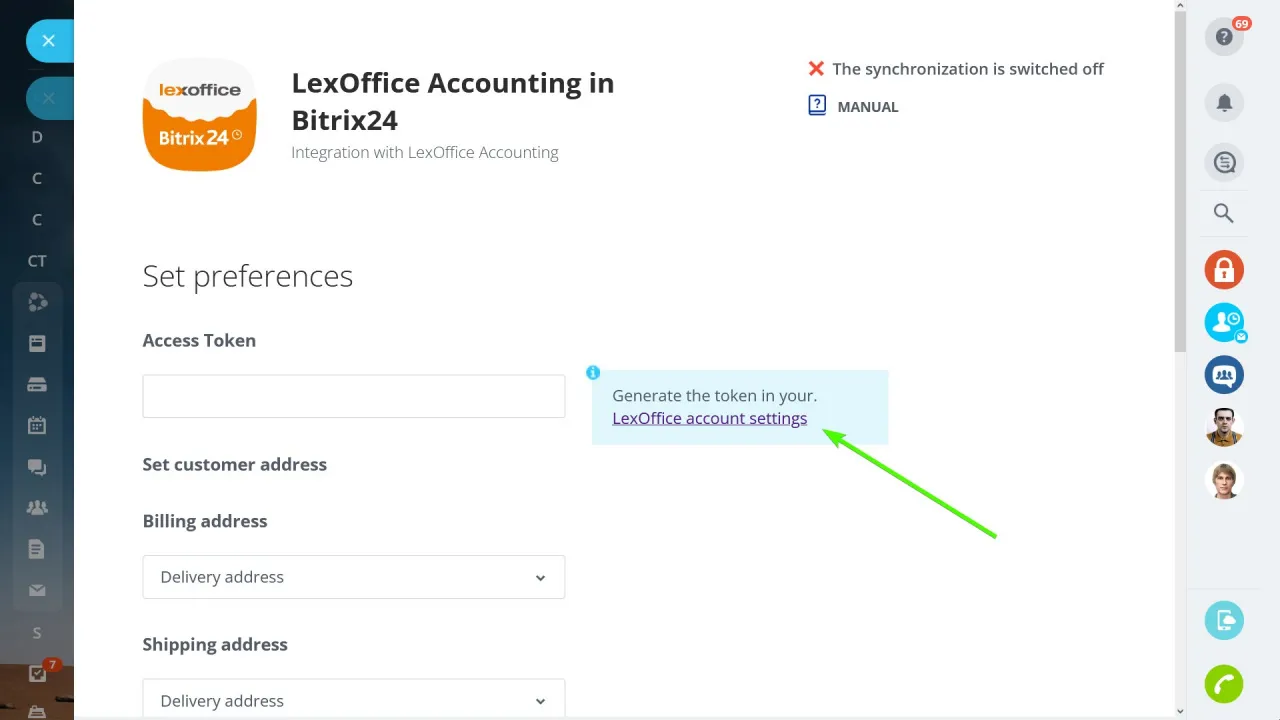Open the mail icon in left sidebar
The height and width of the screenshot is (720, 1280).
[36, 590]
